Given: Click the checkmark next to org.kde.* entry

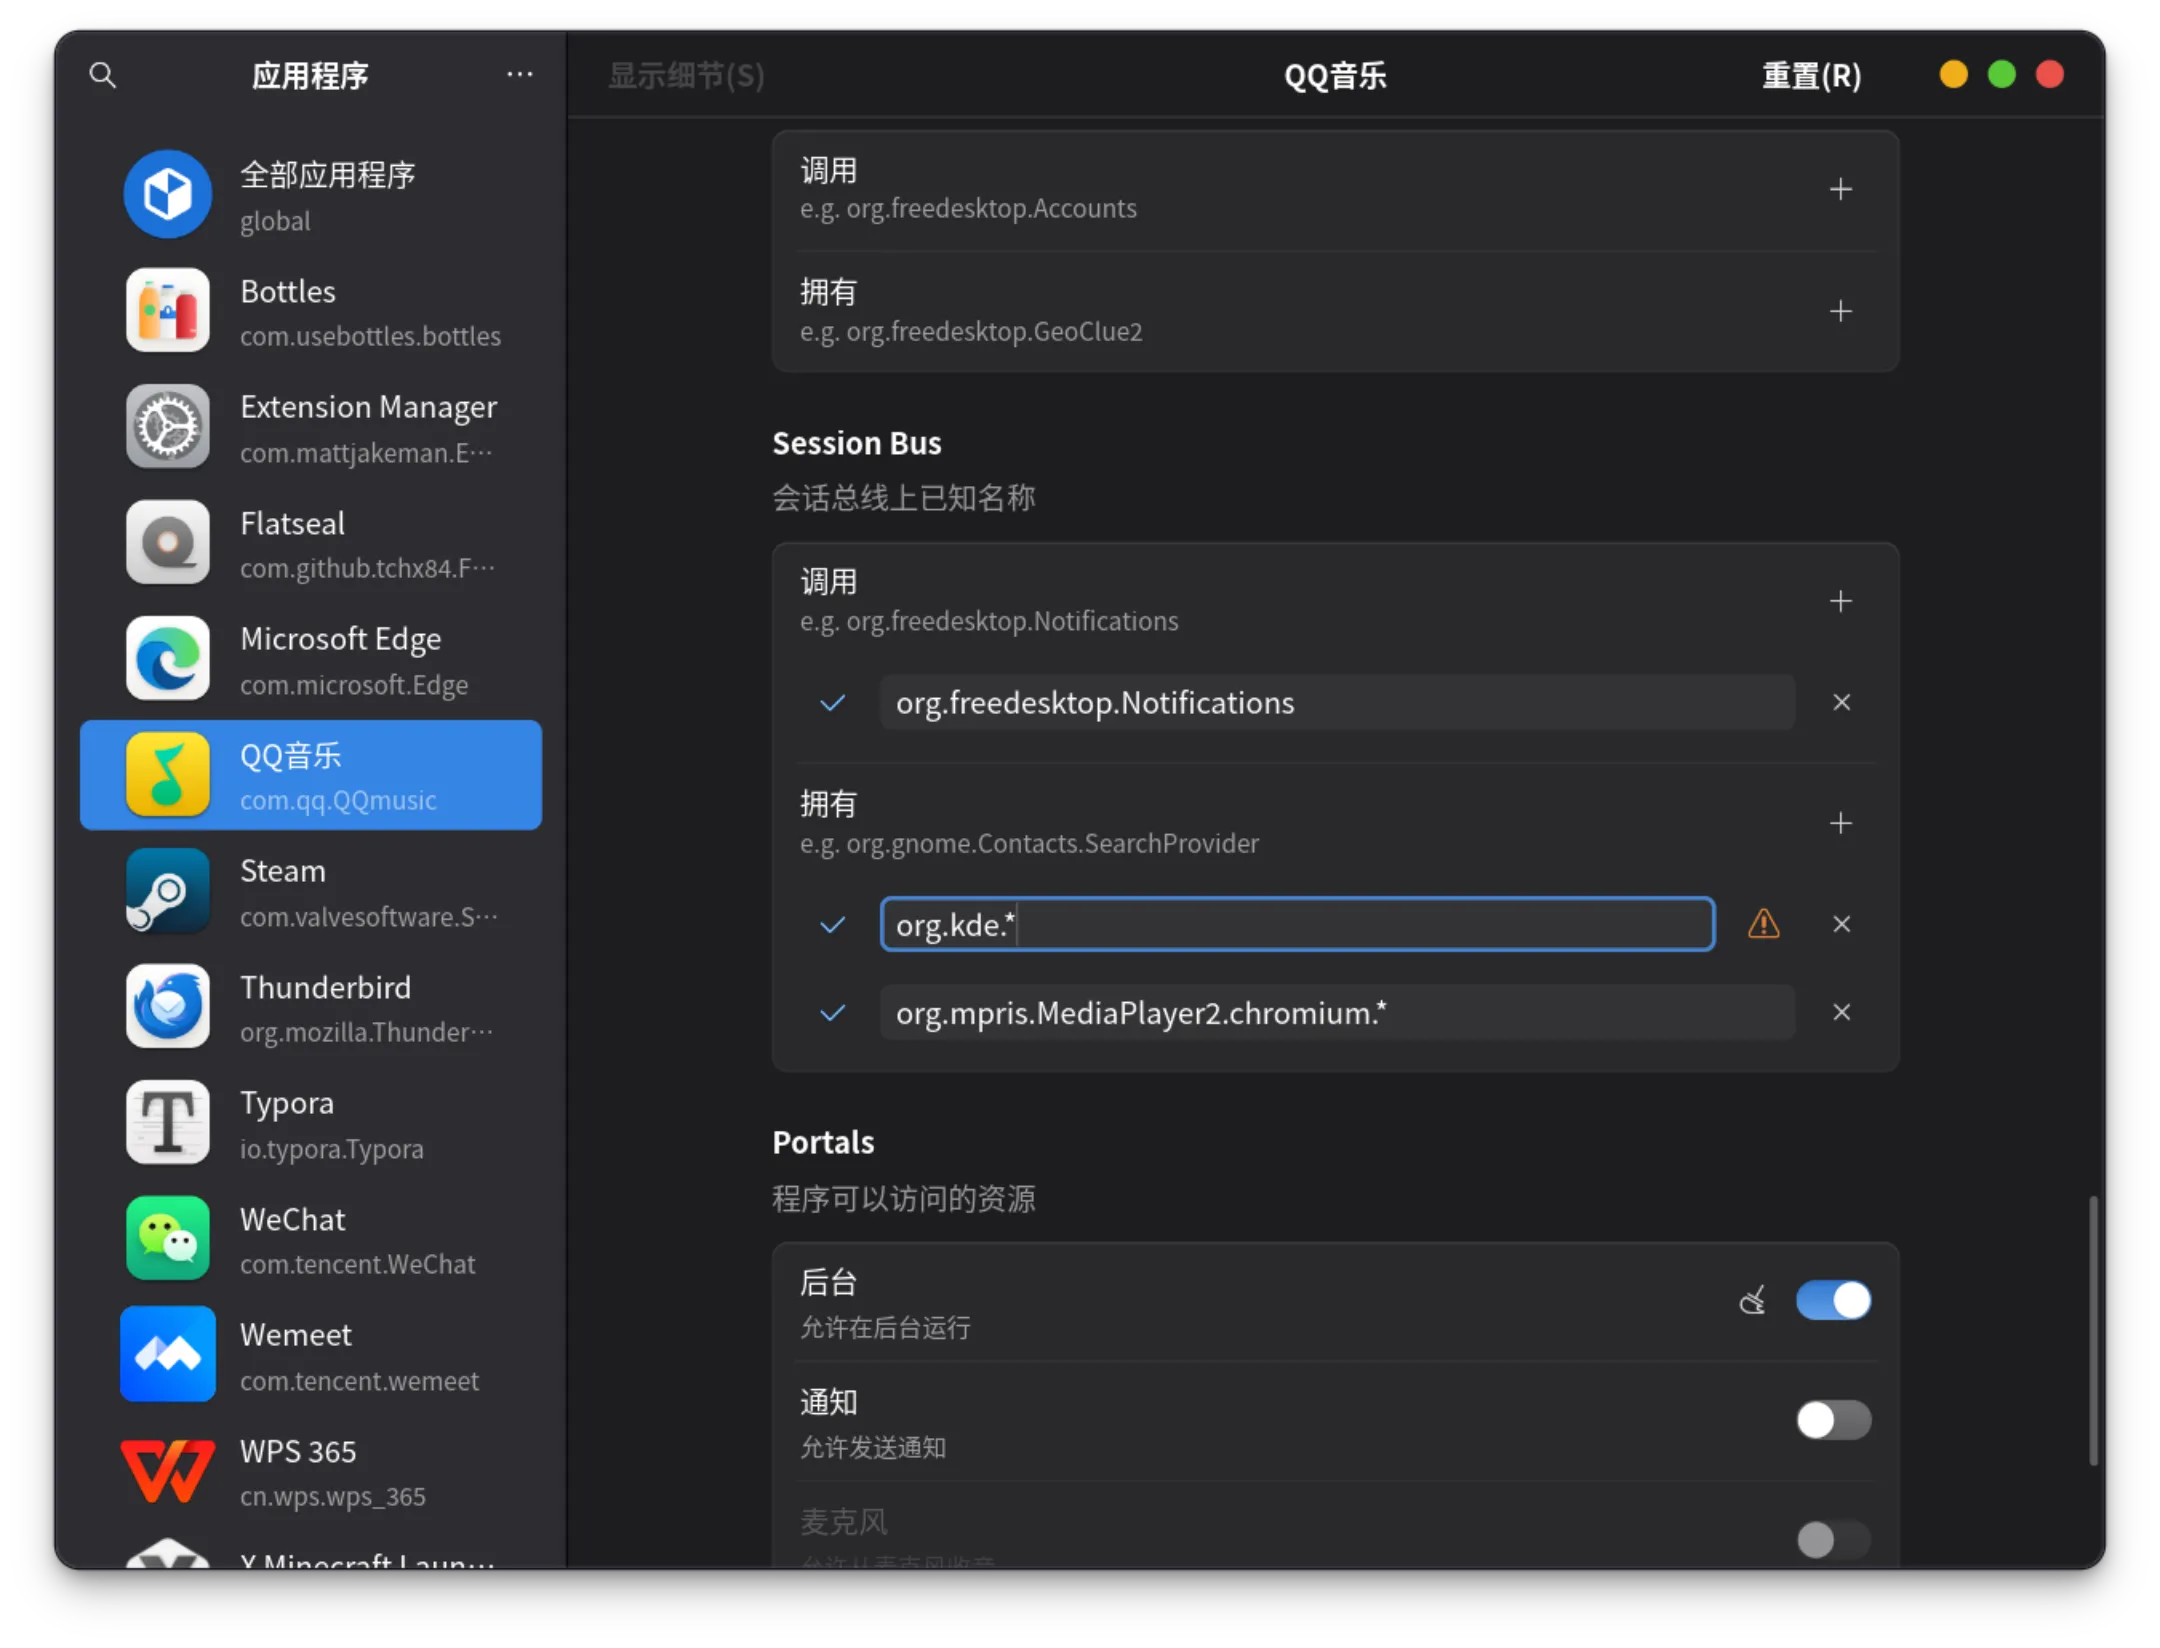Looking at the screenshot, I should [832, 925].
